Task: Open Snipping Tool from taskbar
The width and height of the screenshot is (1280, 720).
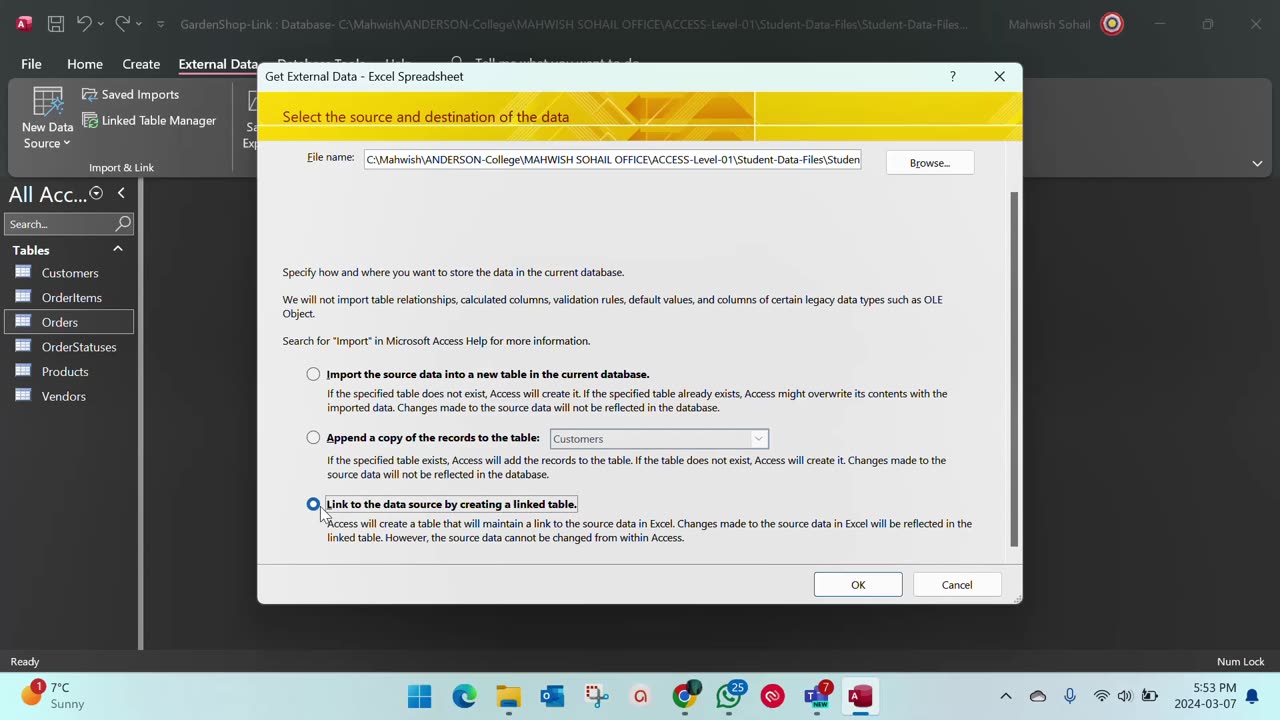Action: (x=597, y=696)
